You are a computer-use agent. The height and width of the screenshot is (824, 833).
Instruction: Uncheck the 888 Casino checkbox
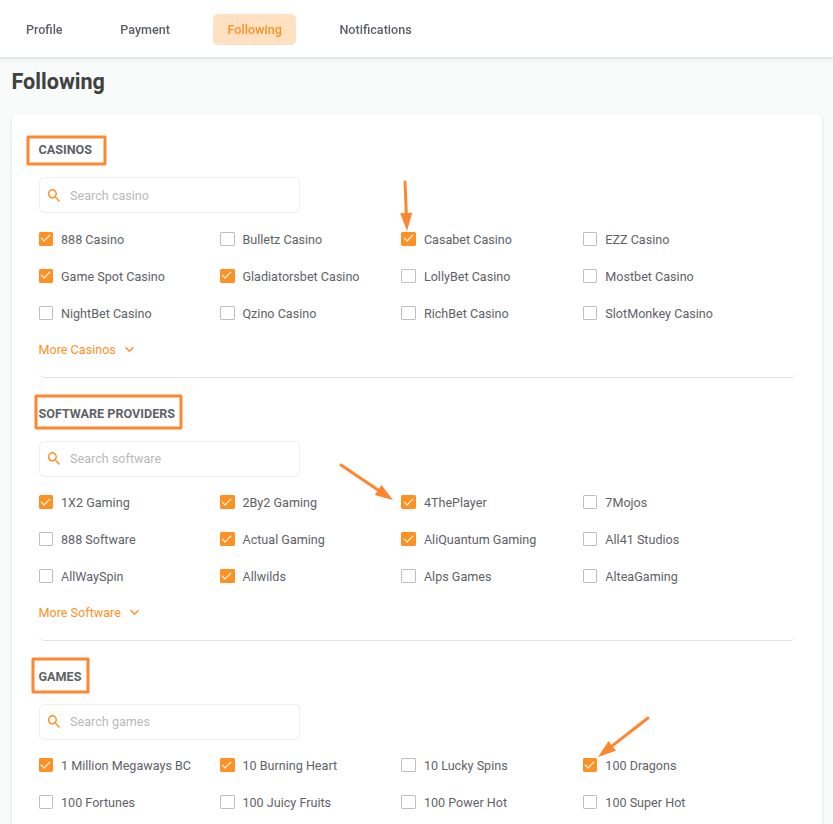point(46,239)
